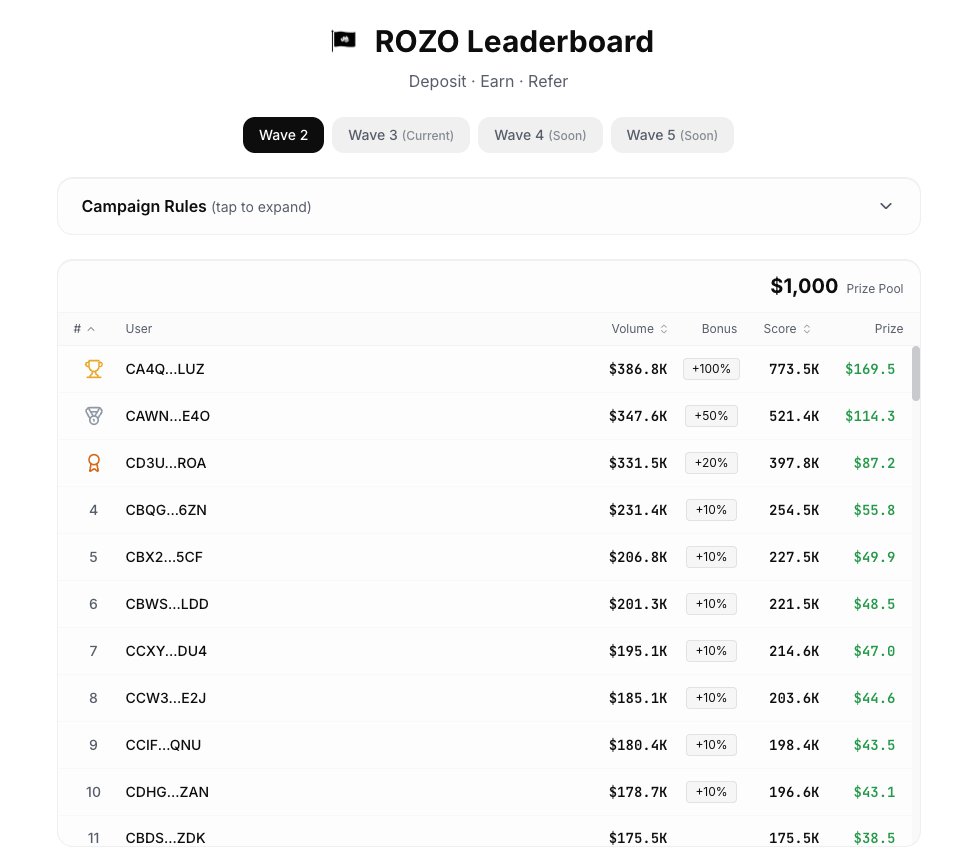Viewport: 979px width, 864px height.
Task: Click the +10% badge in CCIF...QNU row
Action: click(711, 745)
